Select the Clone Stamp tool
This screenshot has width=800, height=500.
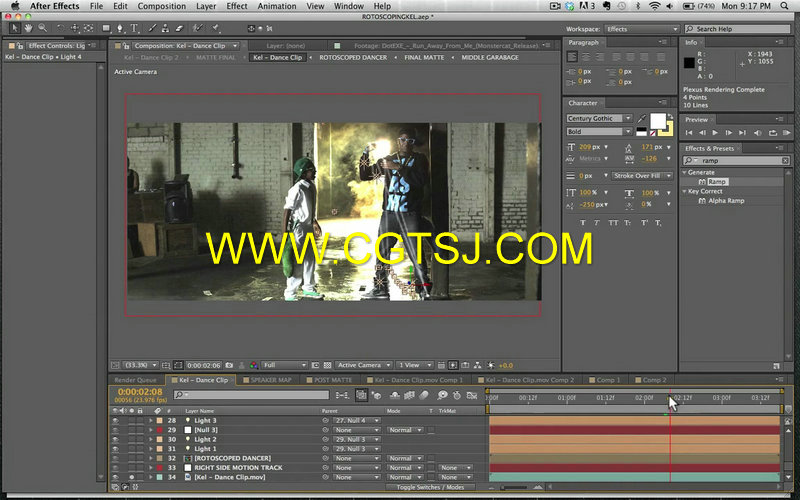coord(165,28)
